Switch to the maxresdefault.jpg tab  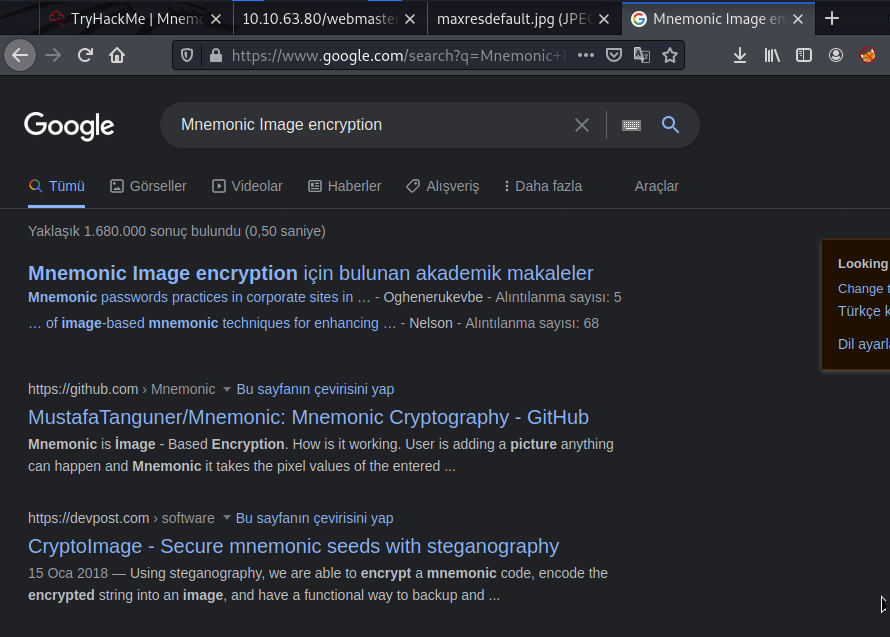(x=524, y=19)
